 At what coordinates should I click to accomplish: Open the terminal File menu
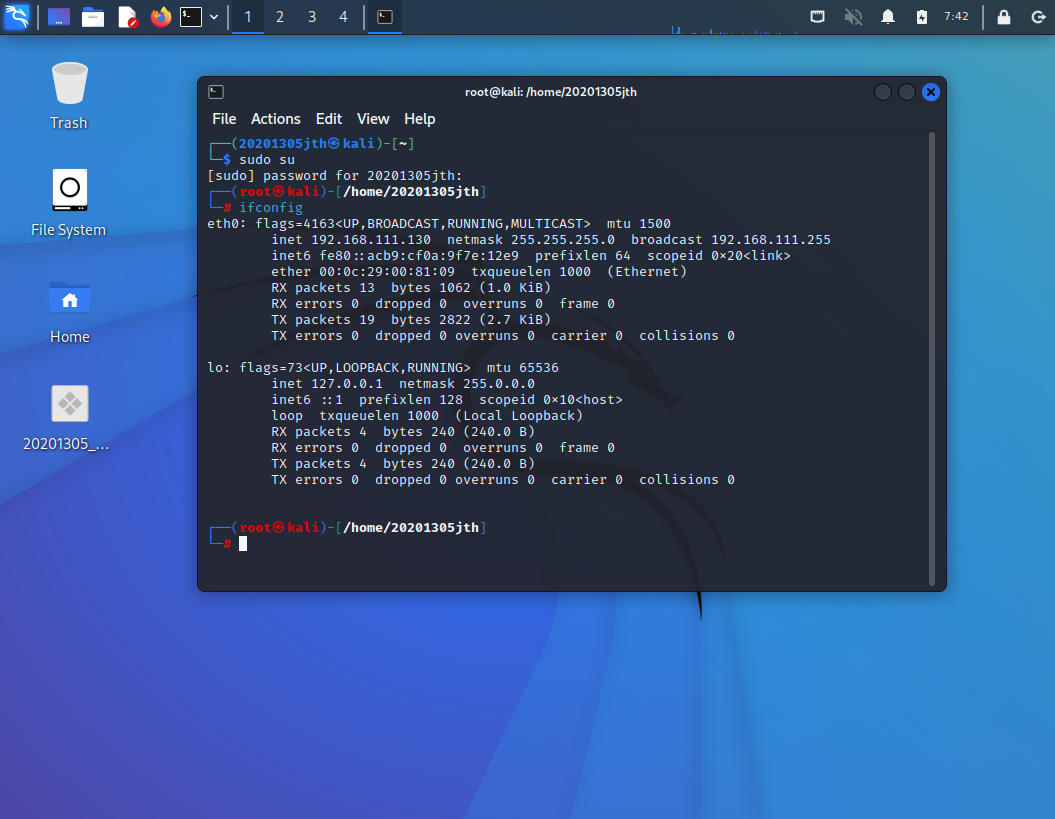(224, 119)
